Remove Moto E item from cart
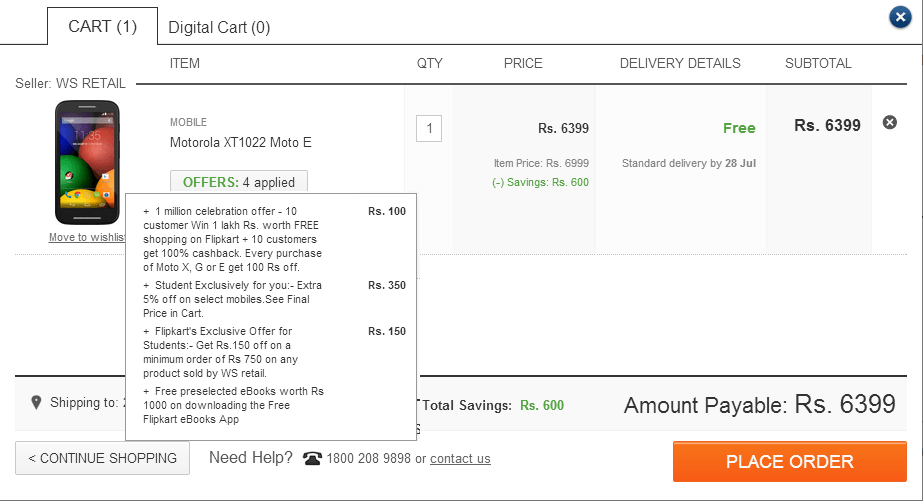Screen dimensions: 923x501 tap(889, 122)
